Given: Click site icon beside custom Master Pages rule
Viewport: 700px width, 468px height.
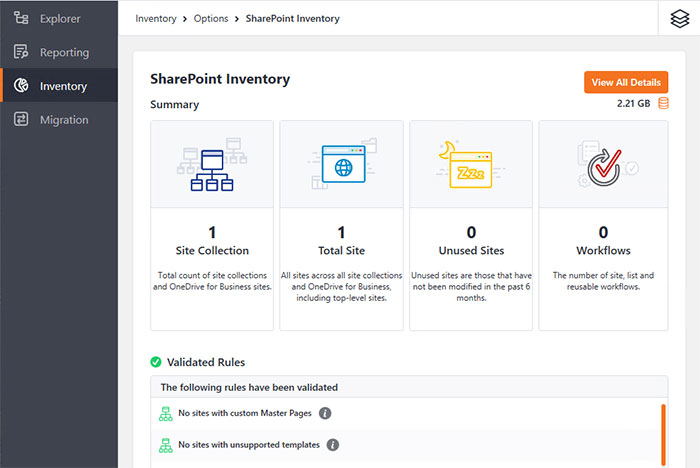Looking at the screenshot, I should 166,414.
